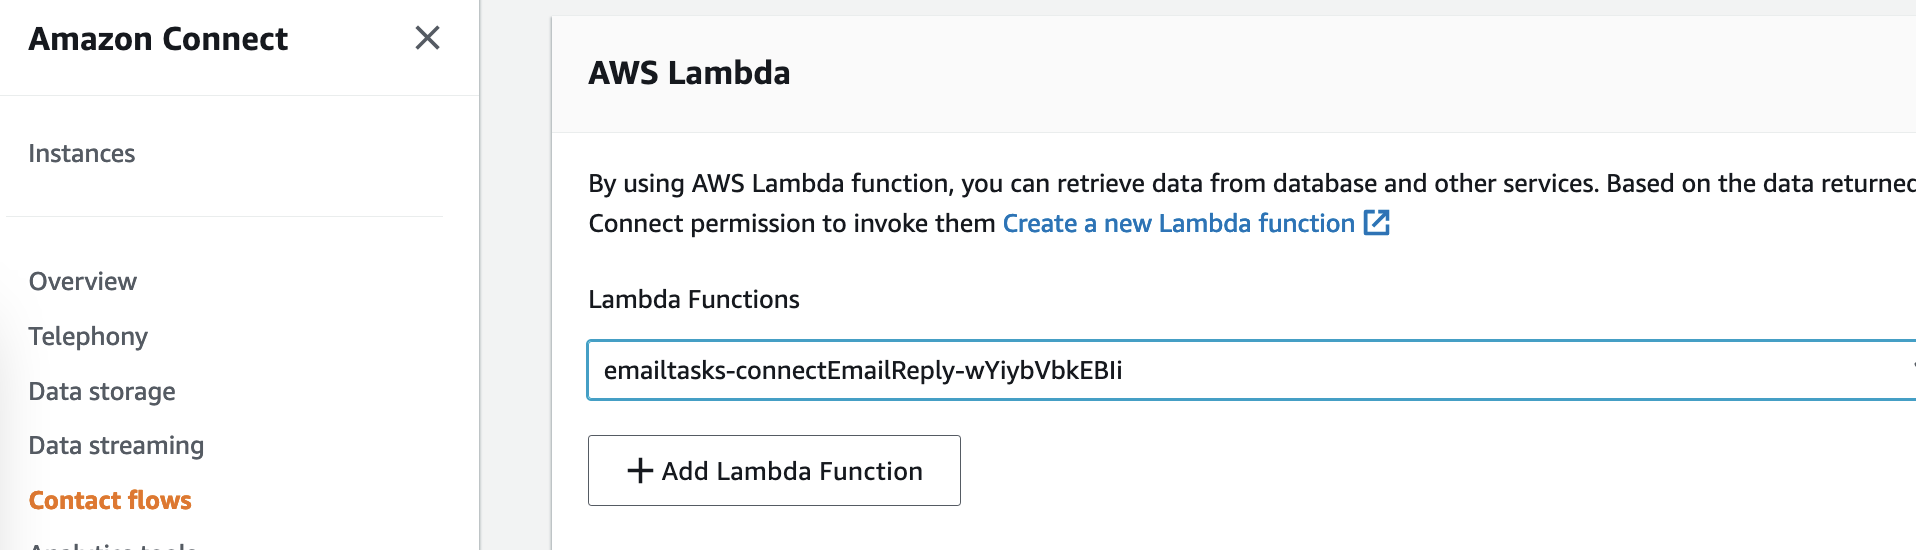Open the Lambda Functions dropdown field
1916x550 pixels.
[x=1251, y=370]
